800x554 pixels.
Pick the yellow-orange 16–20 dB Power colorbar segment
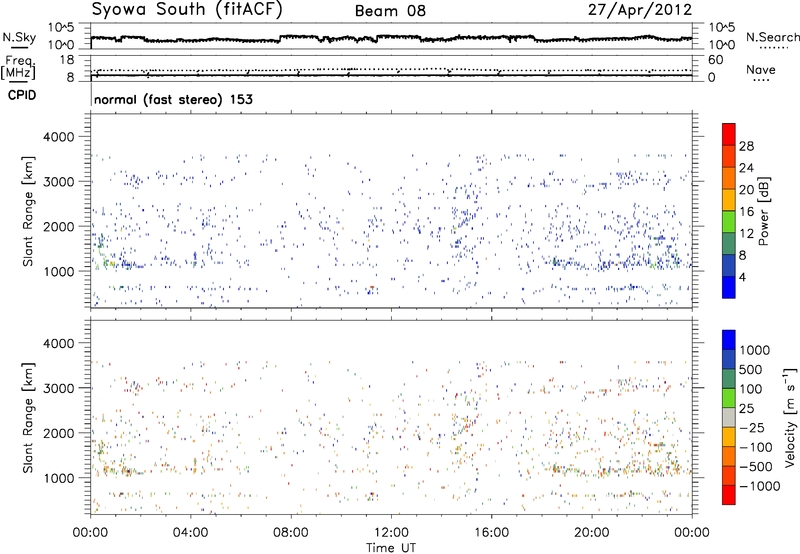click(729, 200)
